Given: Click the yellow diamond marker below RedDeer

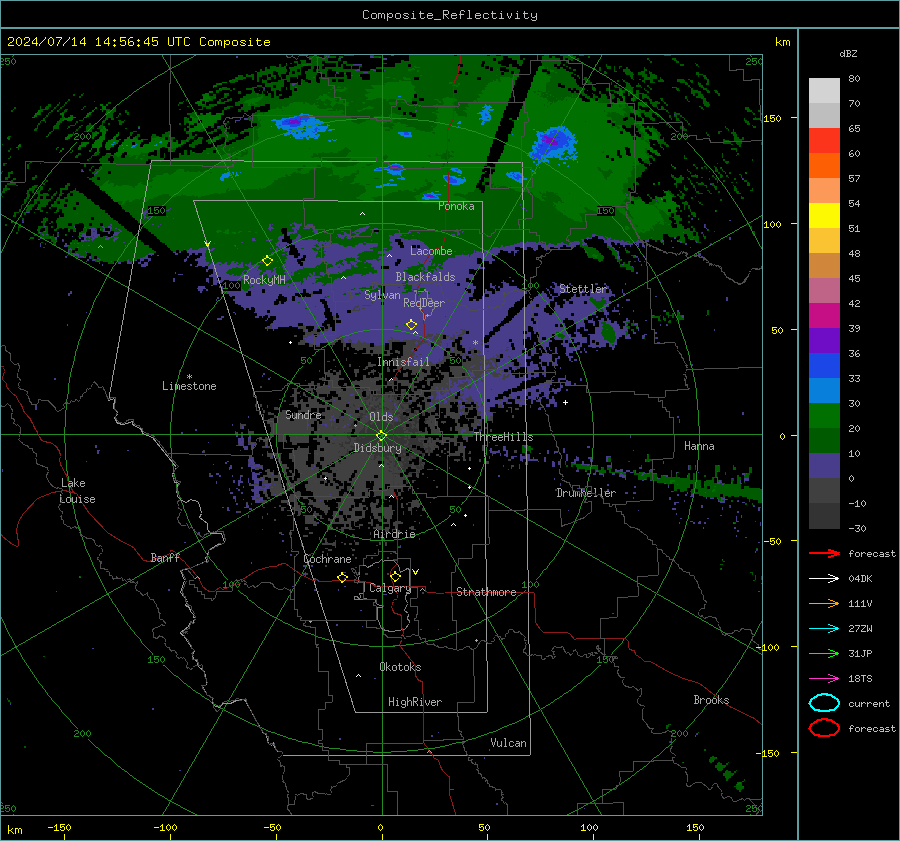Looking at the screenshot, I should [x=411, y=325].
